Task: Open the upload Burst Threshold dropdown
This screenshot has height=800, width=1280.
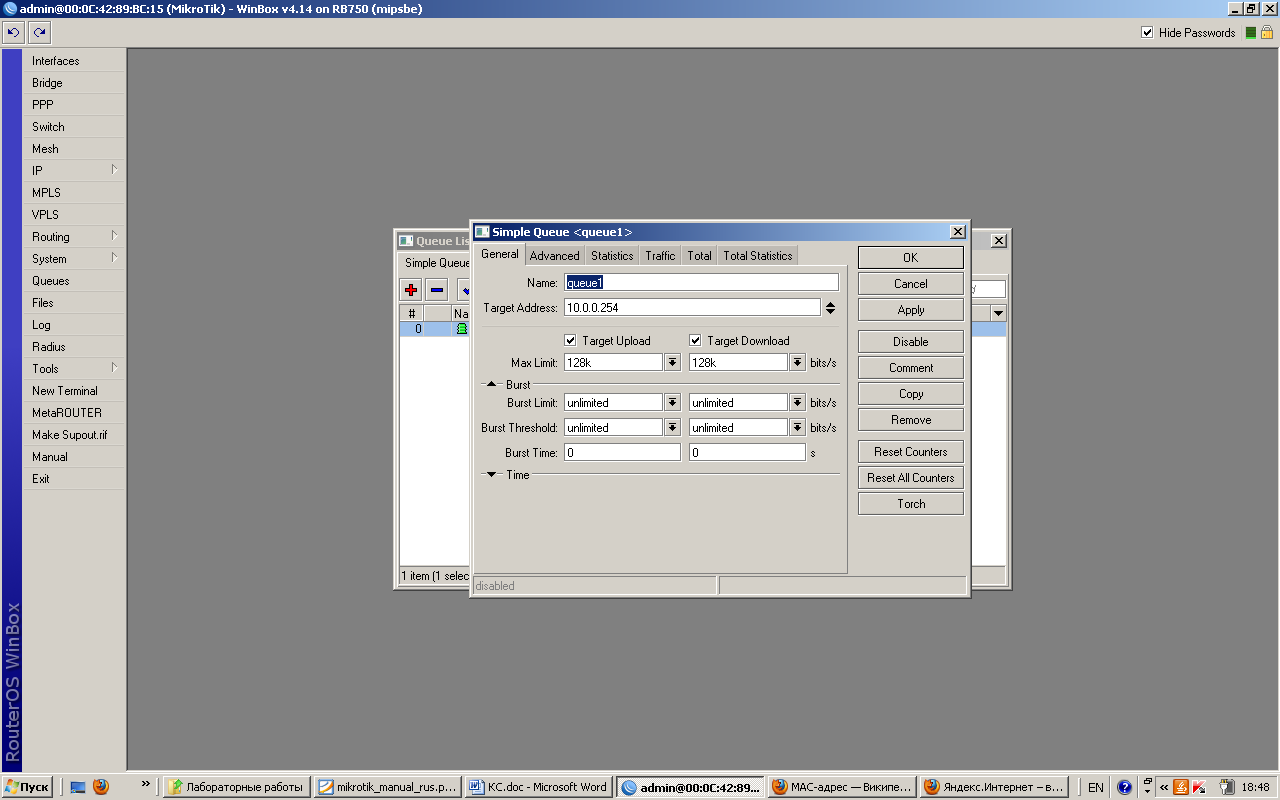Action: tap(673, 428)
